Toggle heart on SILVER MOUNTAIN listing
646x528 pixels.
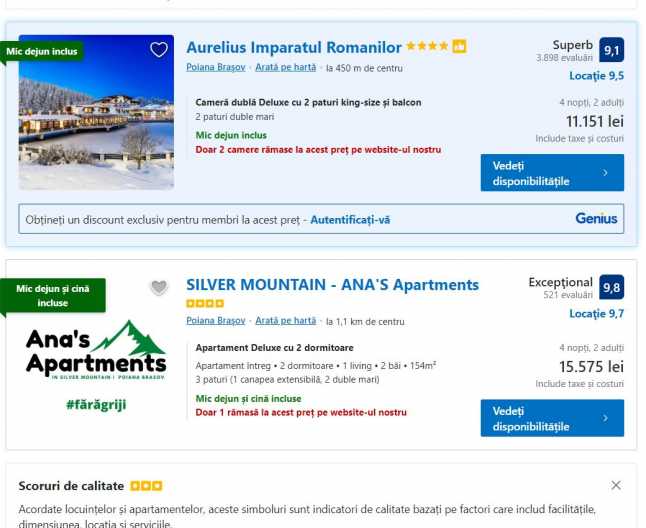click(158, 288)
